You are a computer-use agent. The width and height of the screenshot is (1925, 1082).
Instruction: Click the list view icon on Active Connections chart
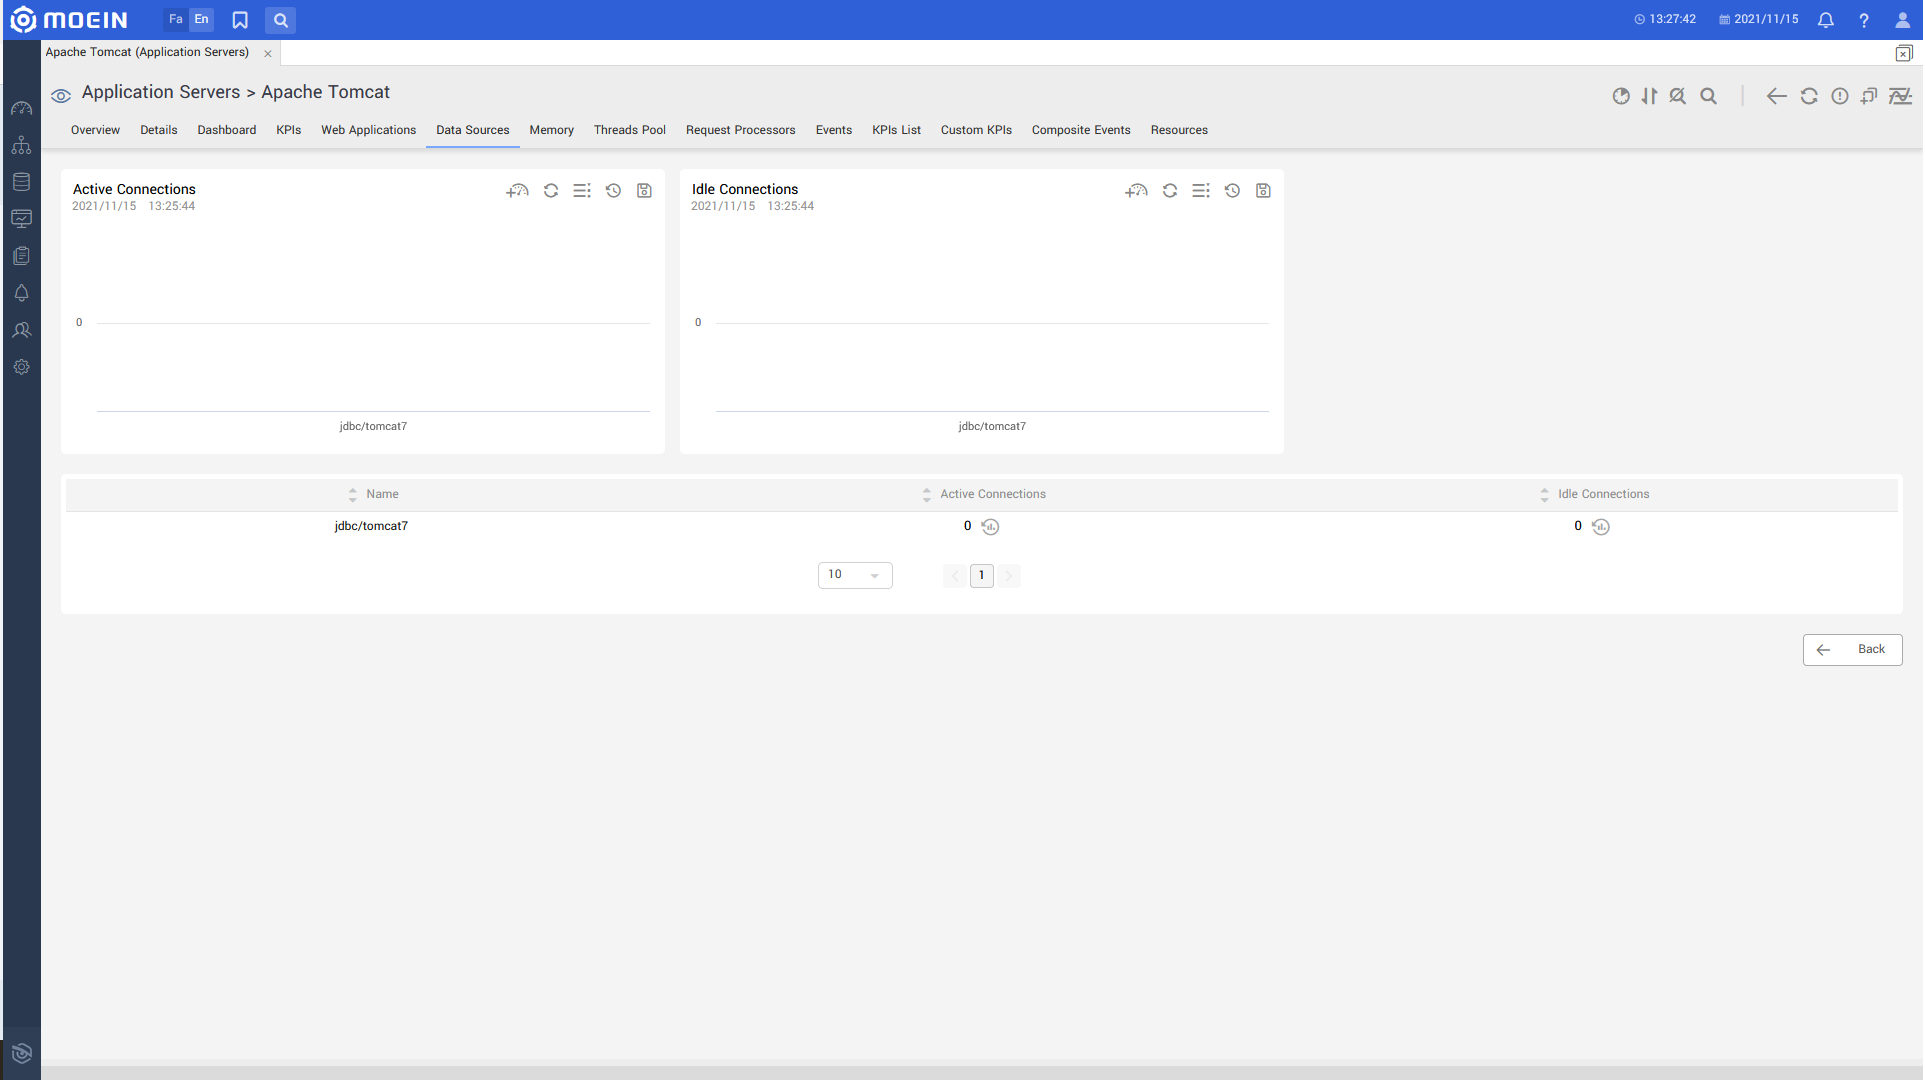point(583,189)
